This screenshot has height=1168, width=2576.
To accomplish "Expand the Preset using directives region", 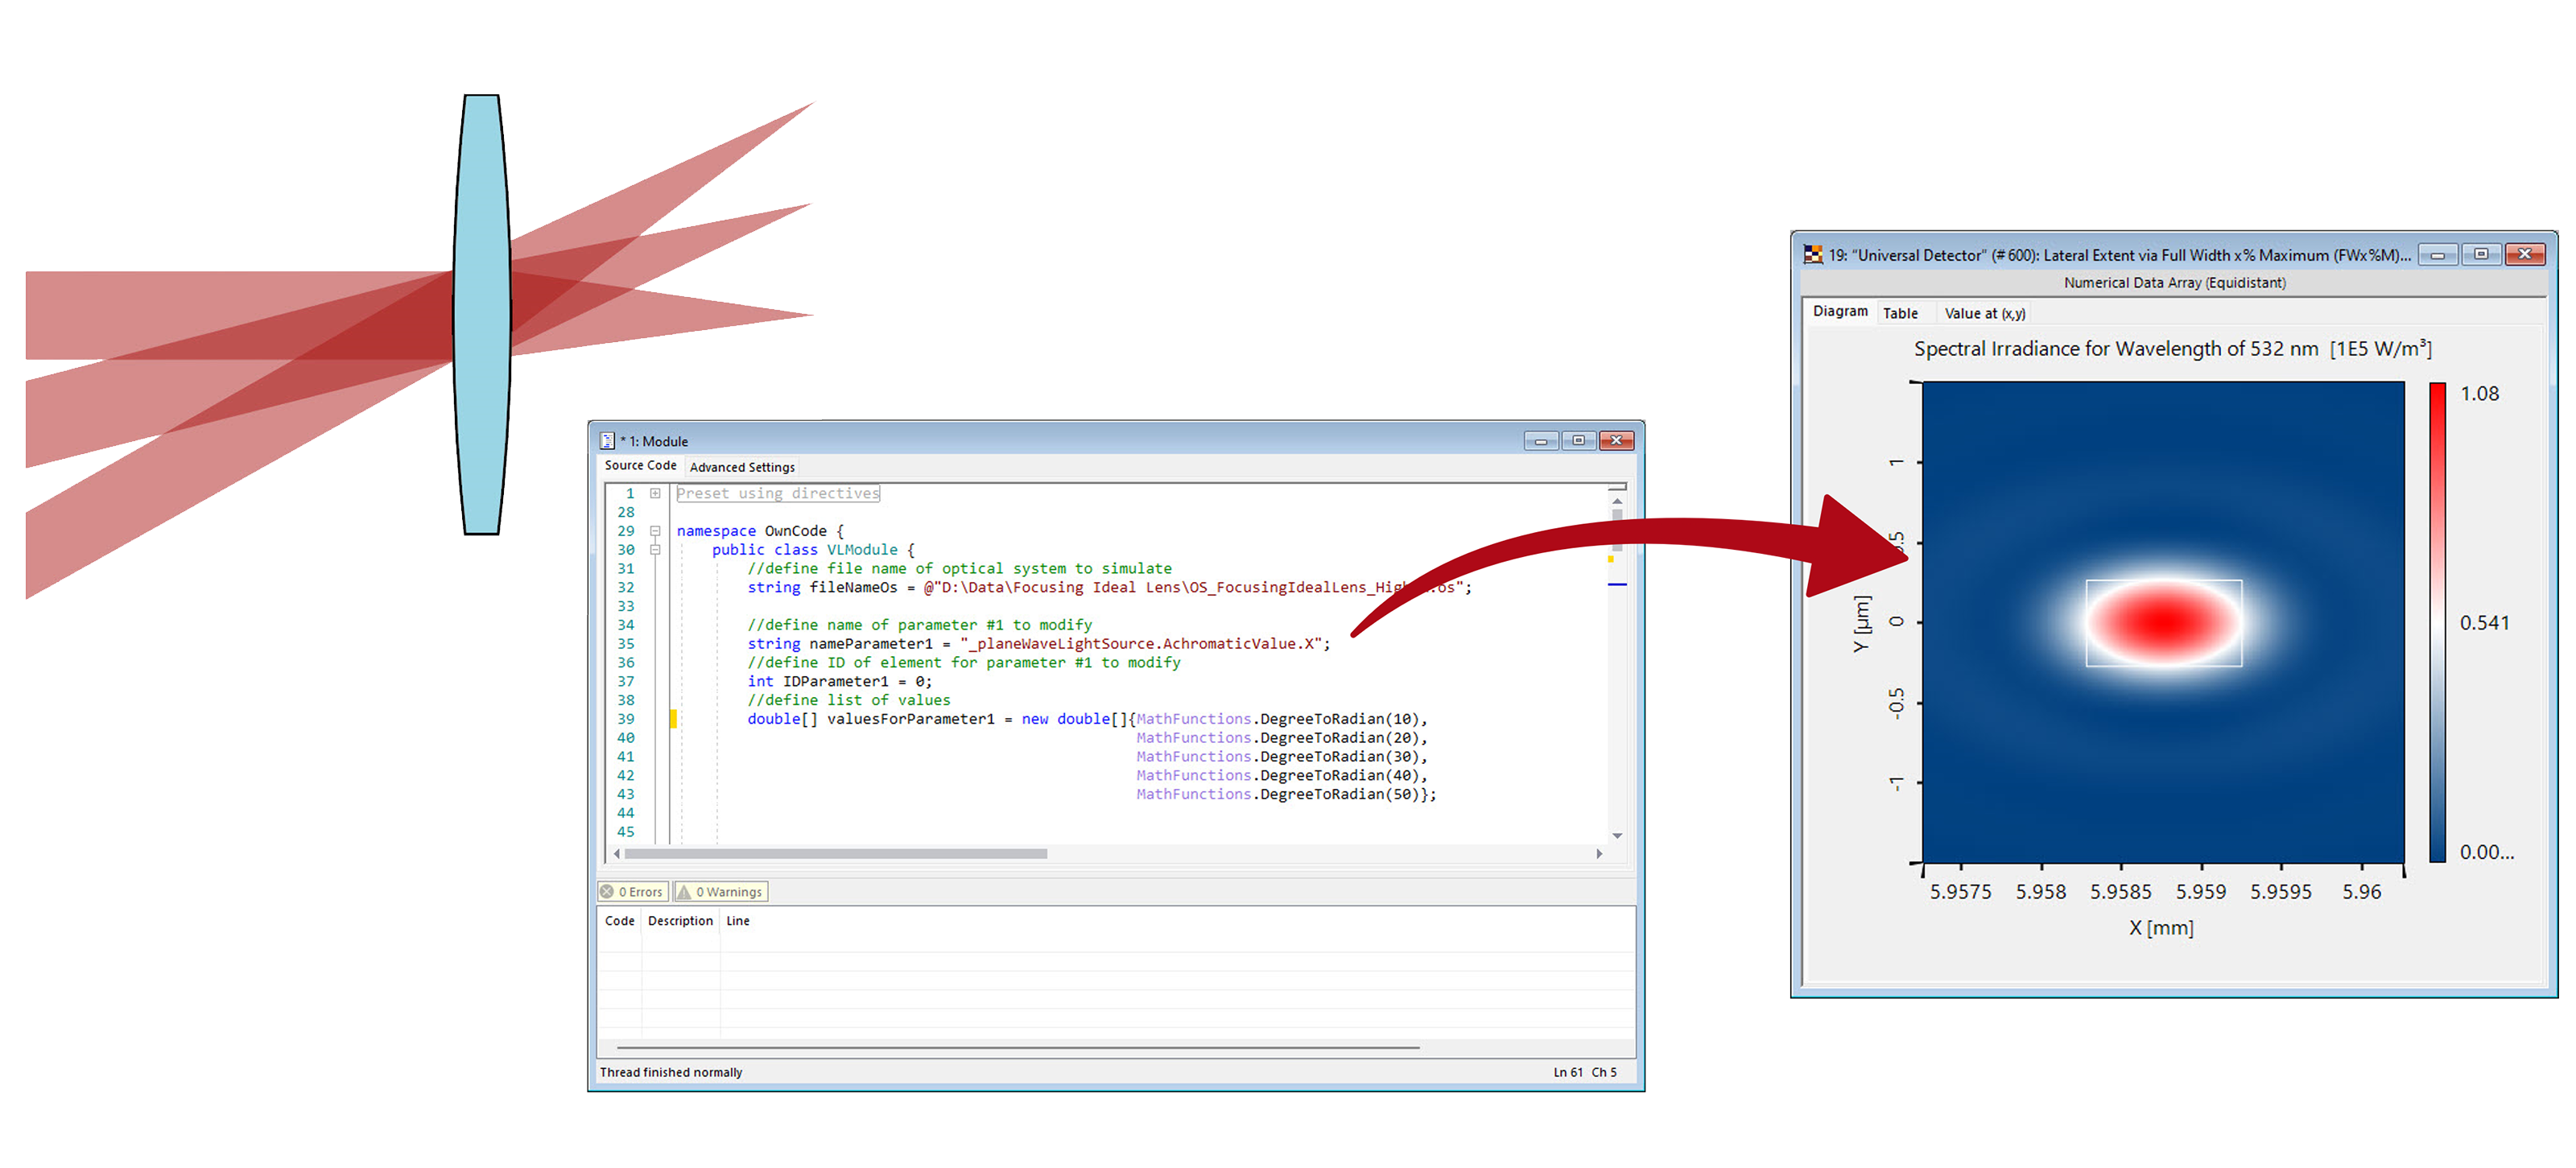I will (x=655, y=494).
